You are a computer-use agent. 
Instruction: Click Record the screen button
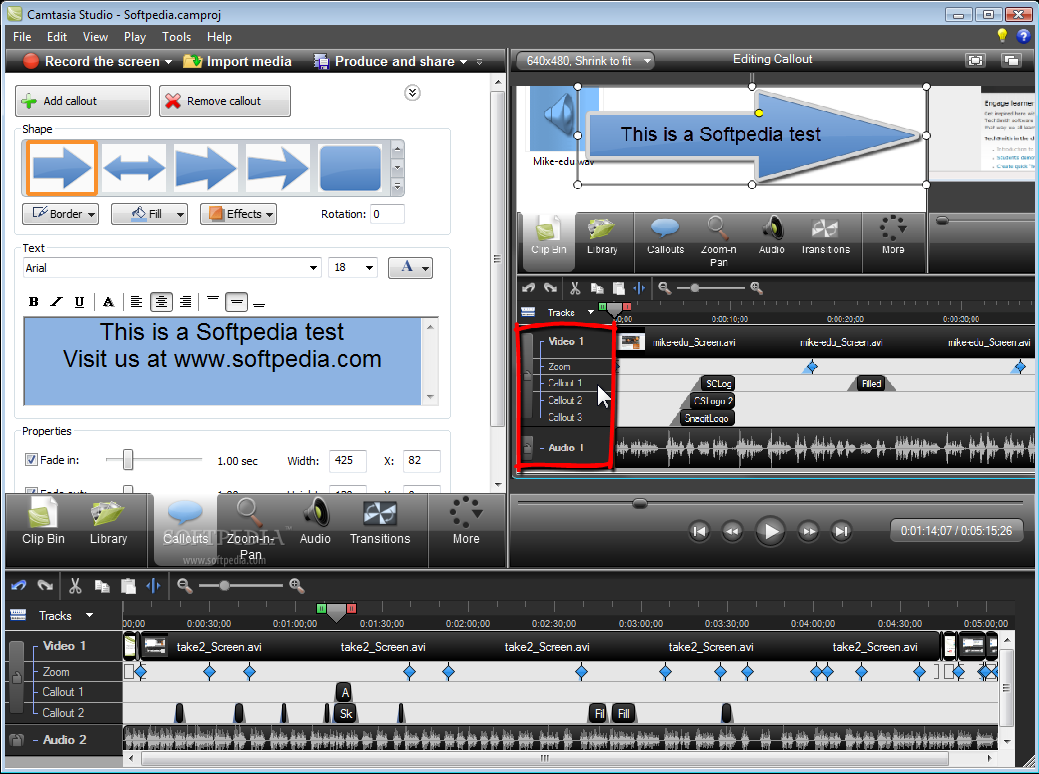click(x=97, y=62)
